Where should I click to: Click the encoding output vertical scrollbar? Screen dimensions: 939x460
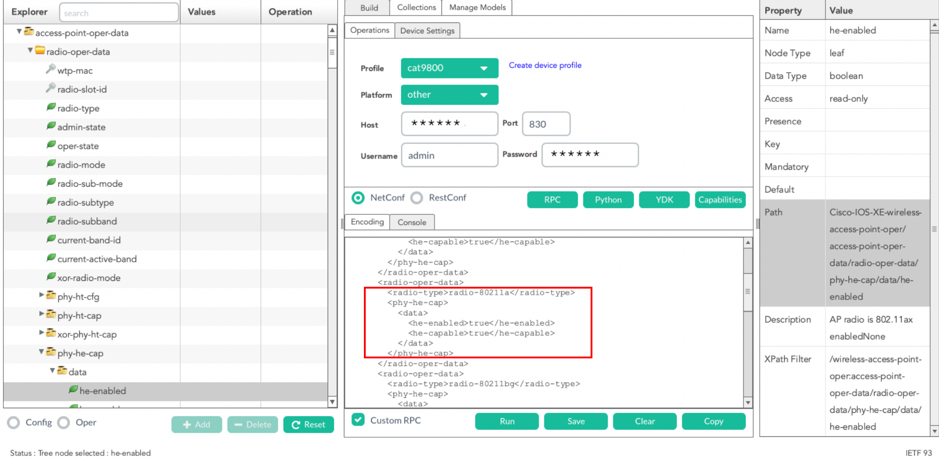pyautogui.click(x=747, y=320)
